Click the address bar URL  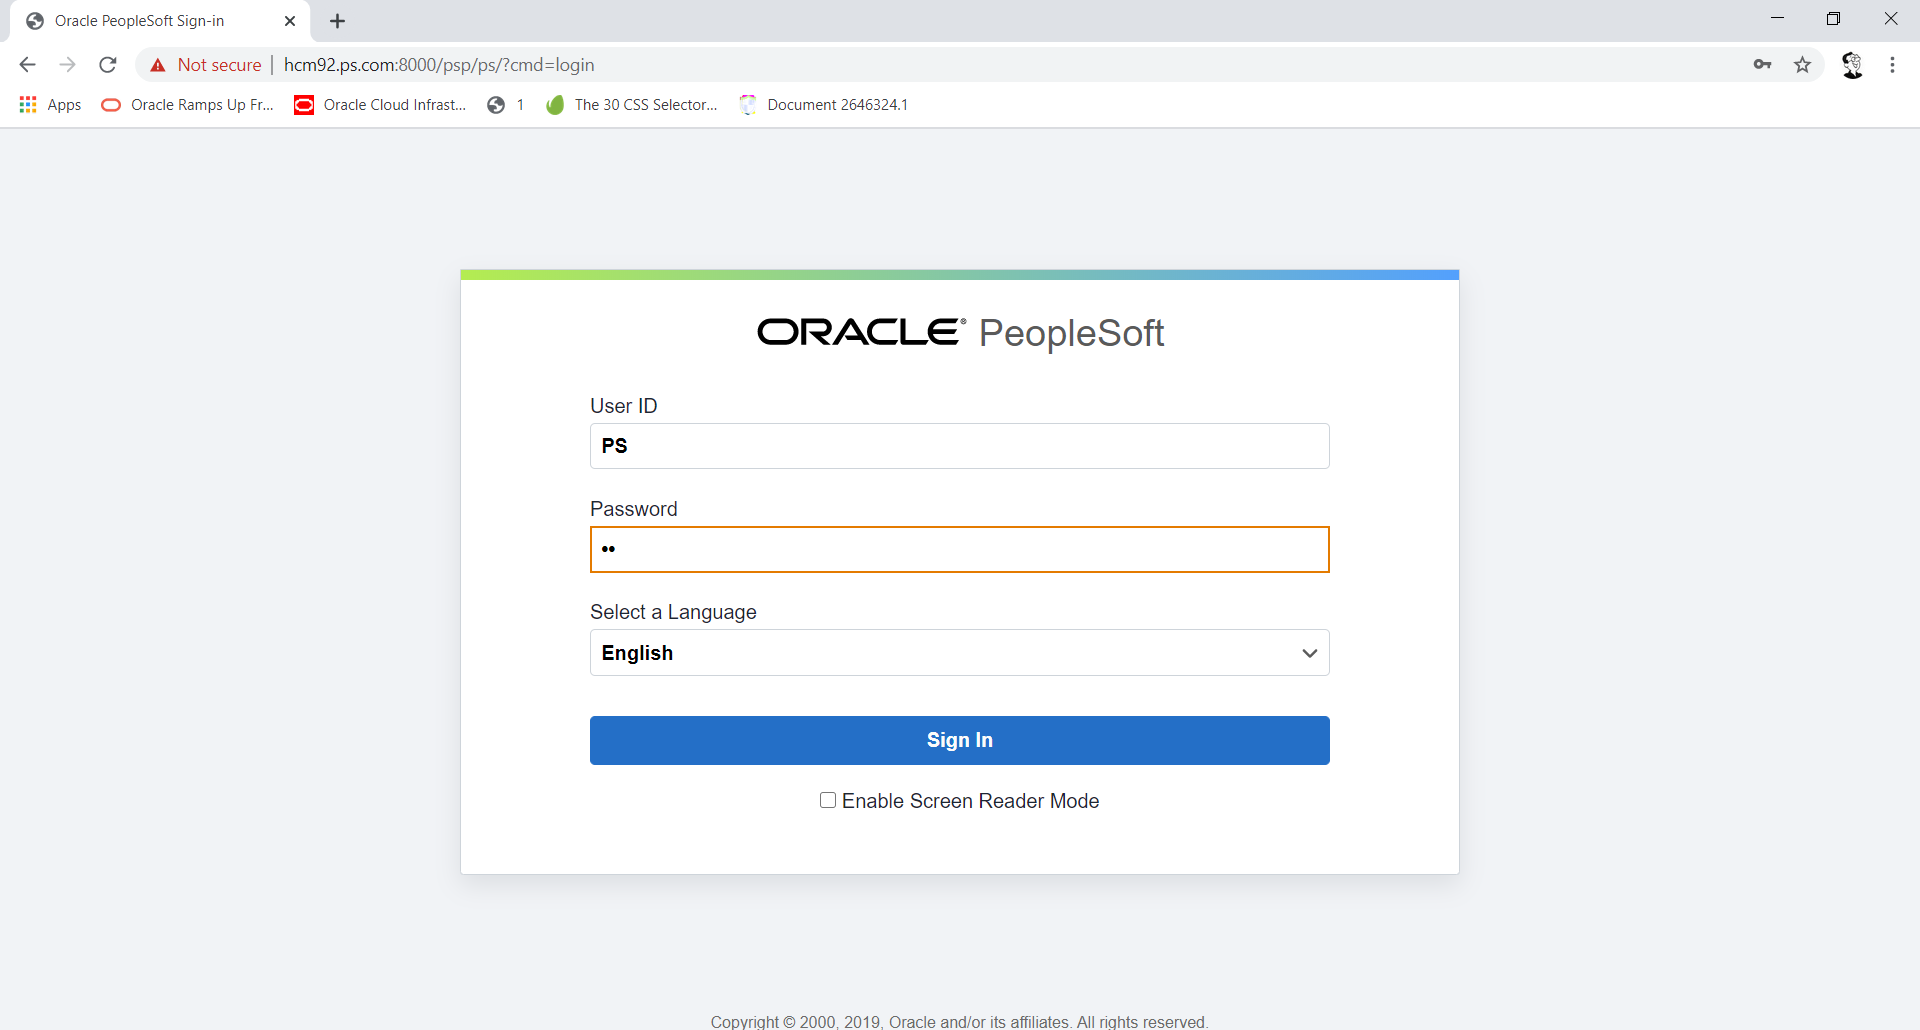(x=440, y=65)
